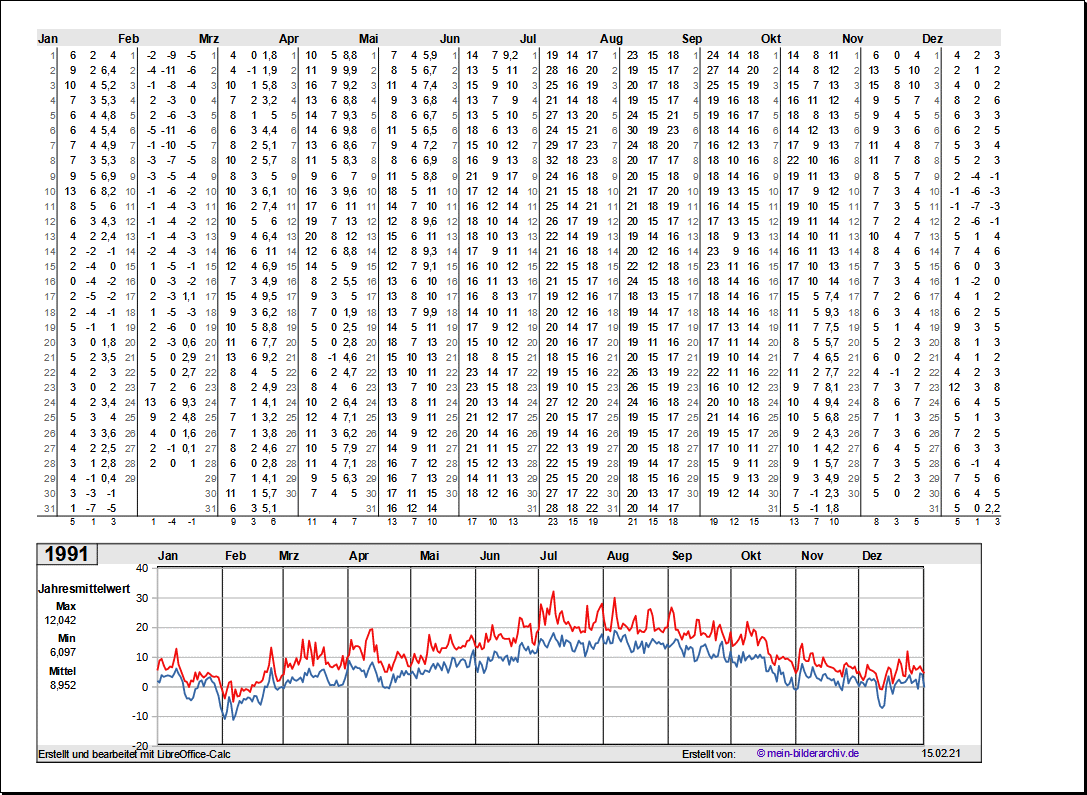Click the Jun header above the table
Screen dimensions: 1087x795
pyautogui.click(x=450, y=38)
